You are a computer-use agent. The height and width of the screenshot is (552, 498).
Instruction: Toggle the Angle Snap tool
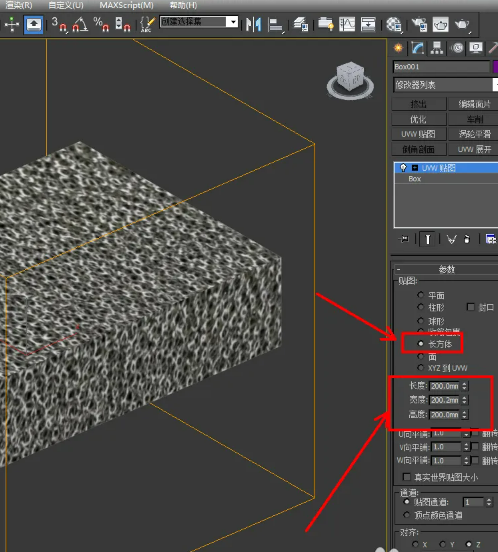pyautogui.click(x=80, y=24)
